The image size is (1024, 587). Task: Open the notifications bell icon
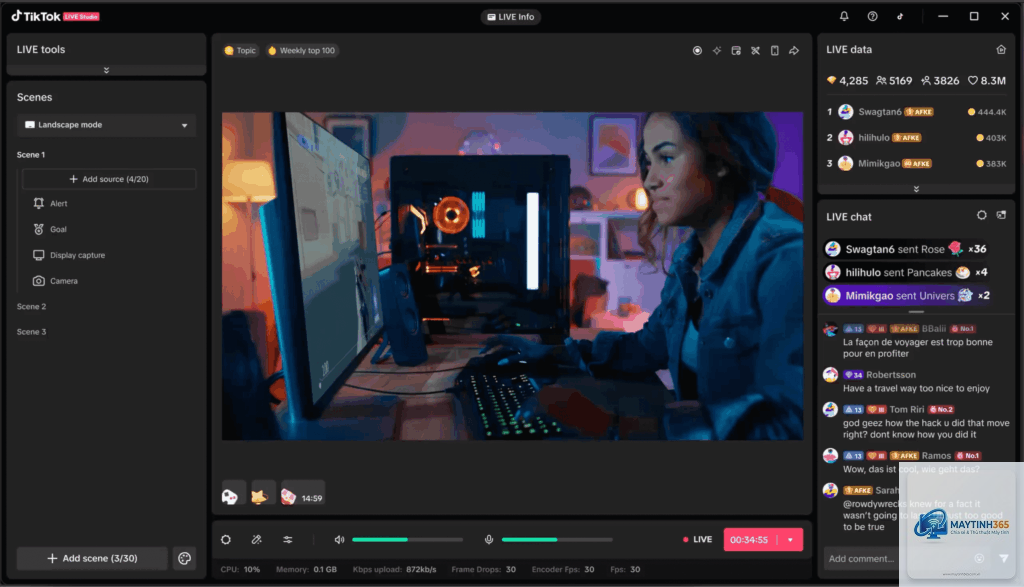(844, 16)
